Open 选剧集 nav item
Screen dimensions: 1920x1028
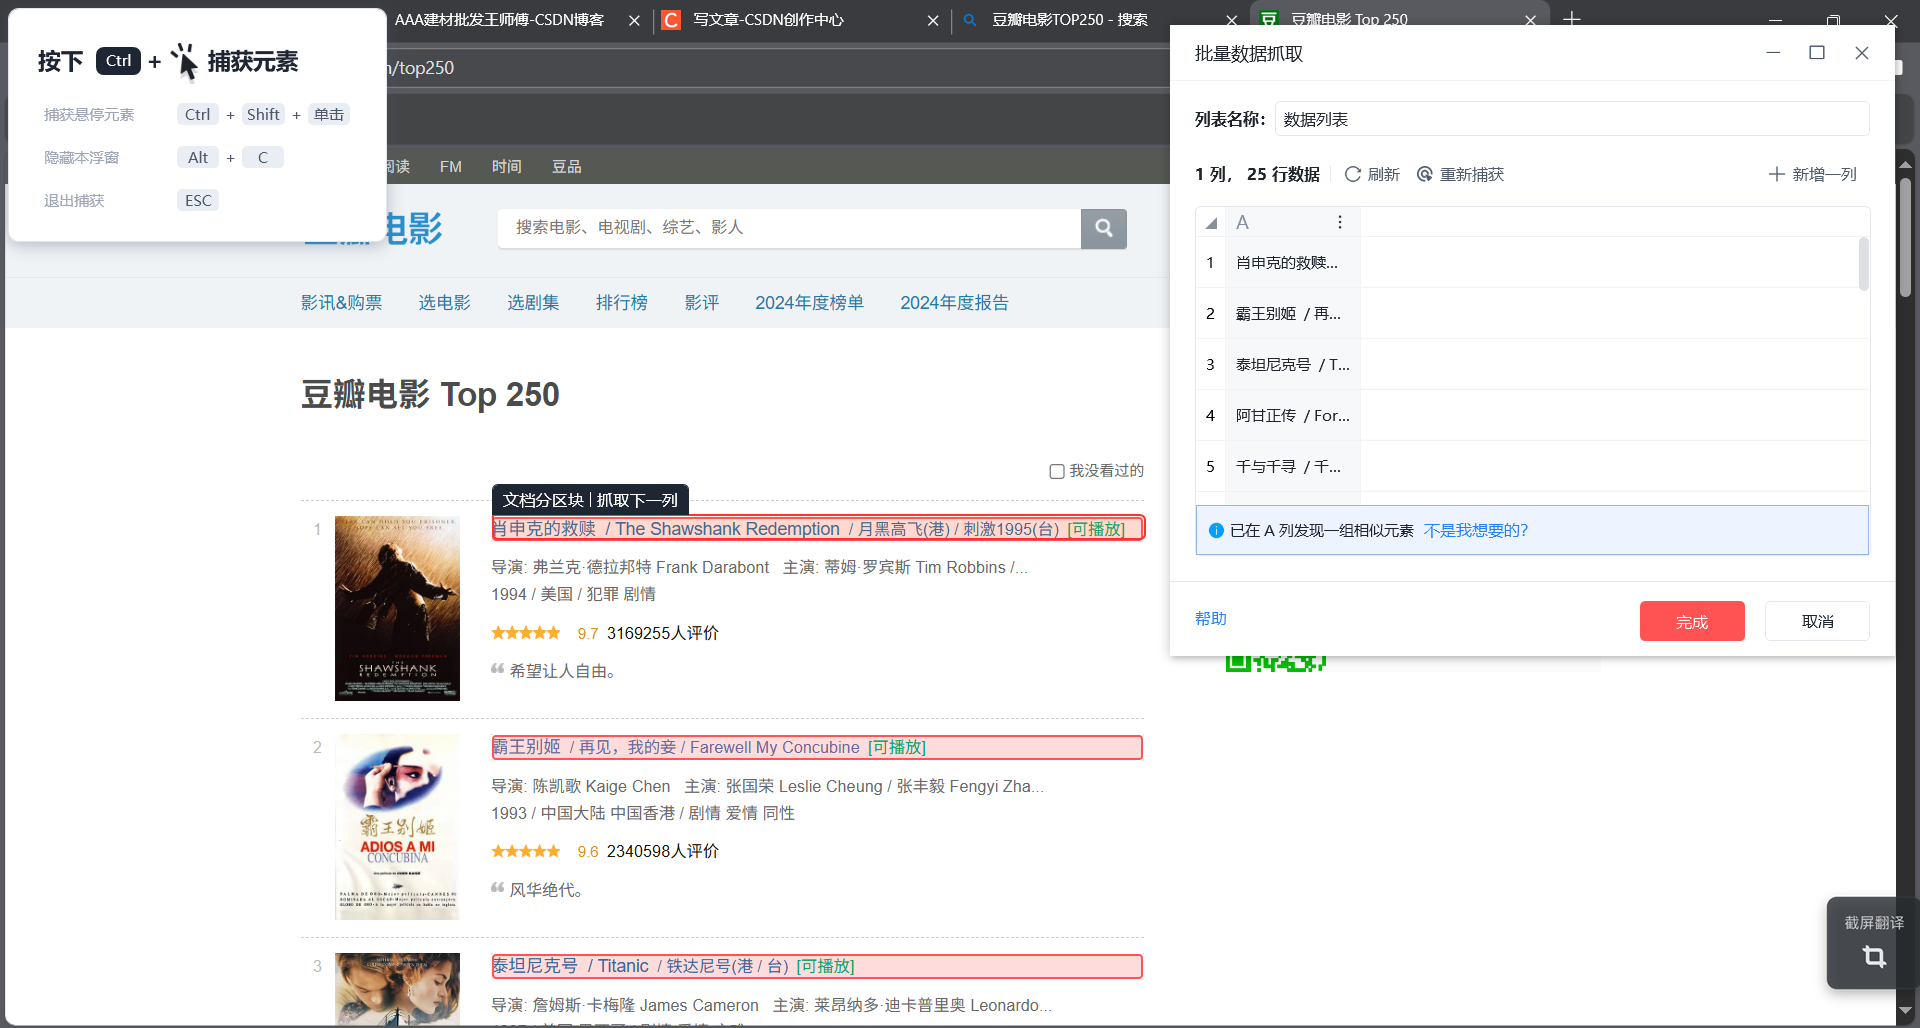tap(533, 303)
